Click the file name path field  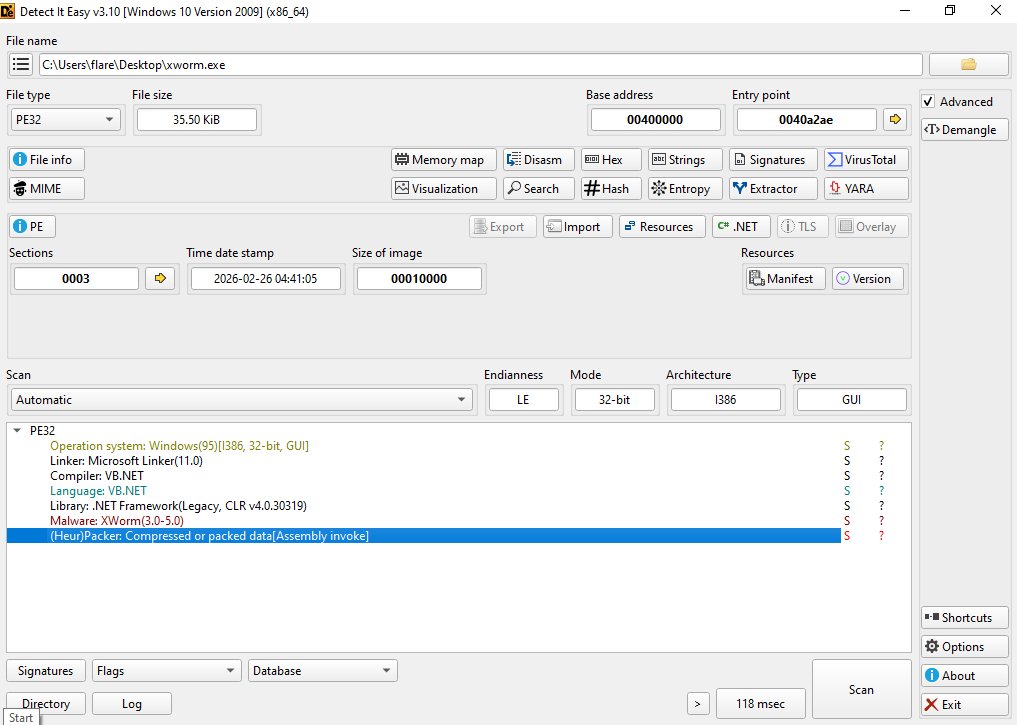point(480,65)
